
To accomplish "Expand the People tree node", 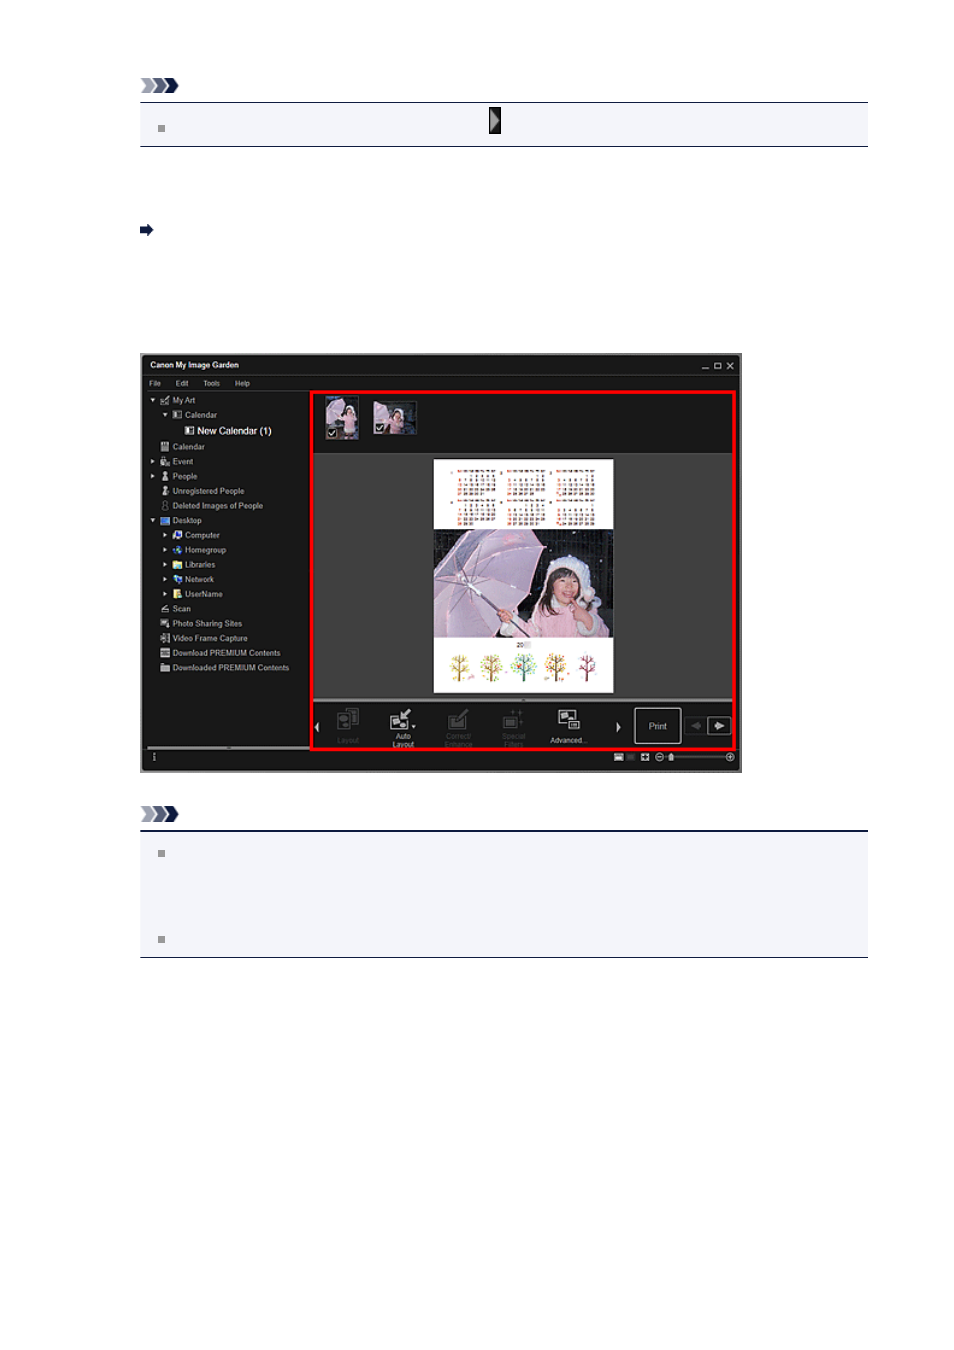I will coord(153,476).
